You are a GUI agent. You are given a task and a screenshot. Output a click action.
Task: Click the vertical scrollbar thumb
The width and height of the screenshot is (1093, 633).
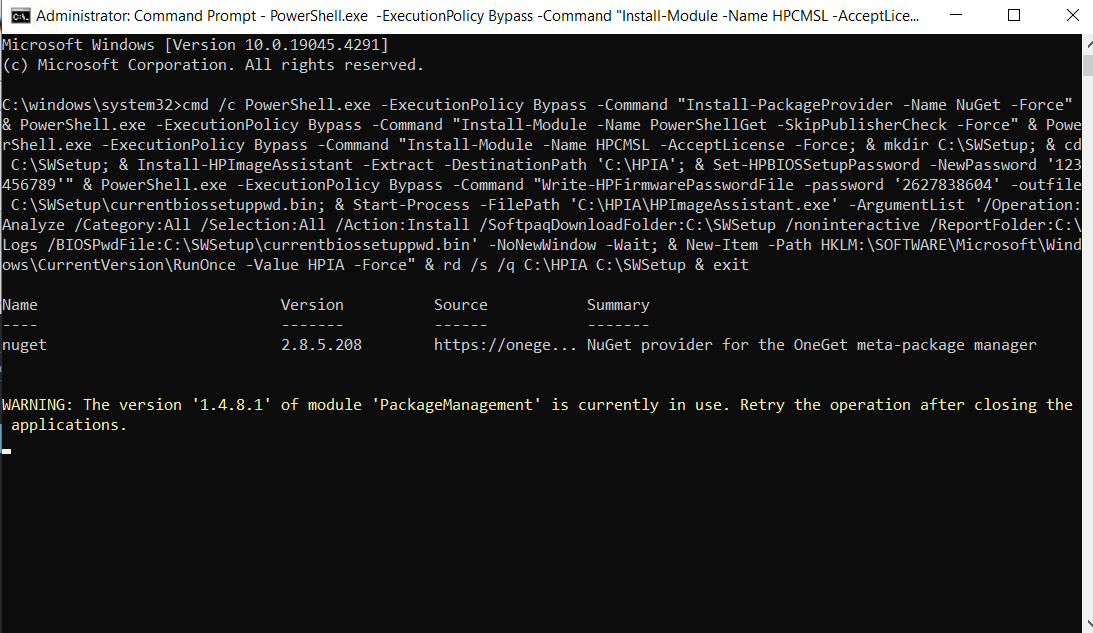(1087, 64)
